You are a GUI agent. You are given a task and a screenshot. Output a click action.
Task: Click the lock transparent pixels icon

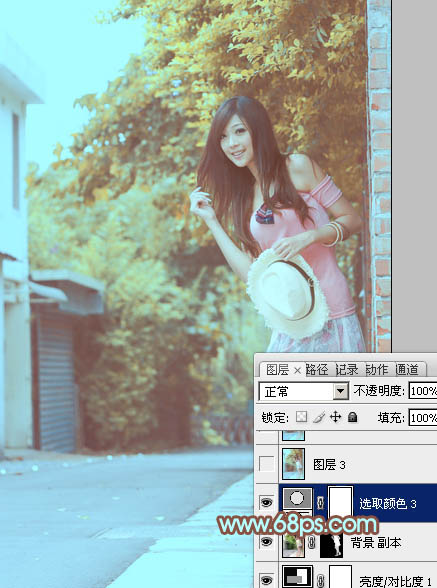301,417
